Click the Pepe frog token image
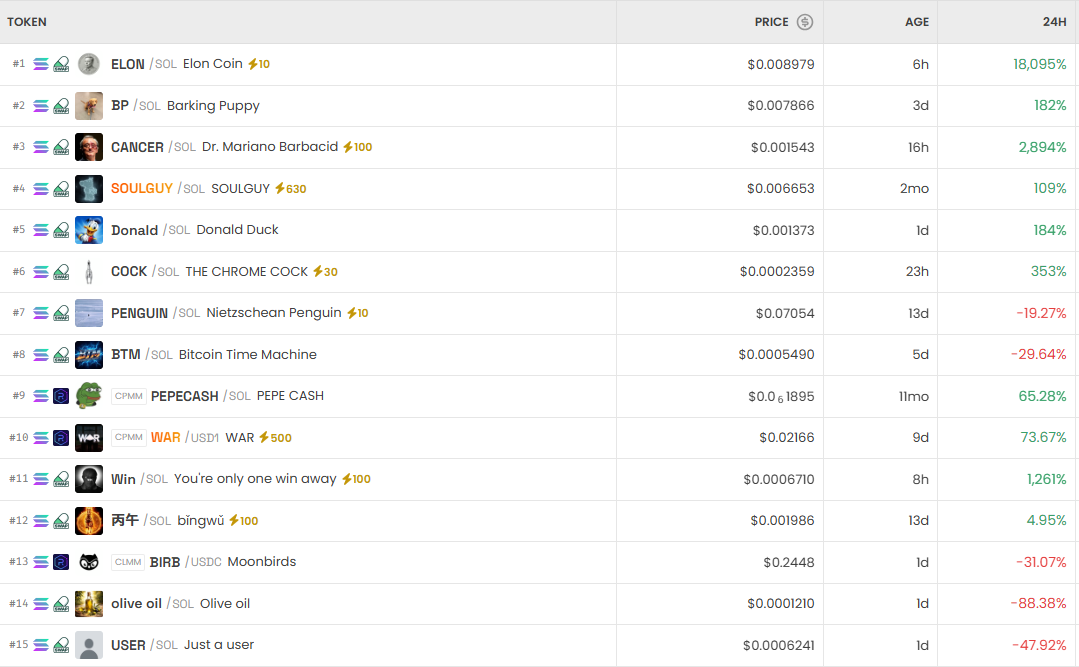The width and height of the screenshot is (1079, 667). [89, 396]
